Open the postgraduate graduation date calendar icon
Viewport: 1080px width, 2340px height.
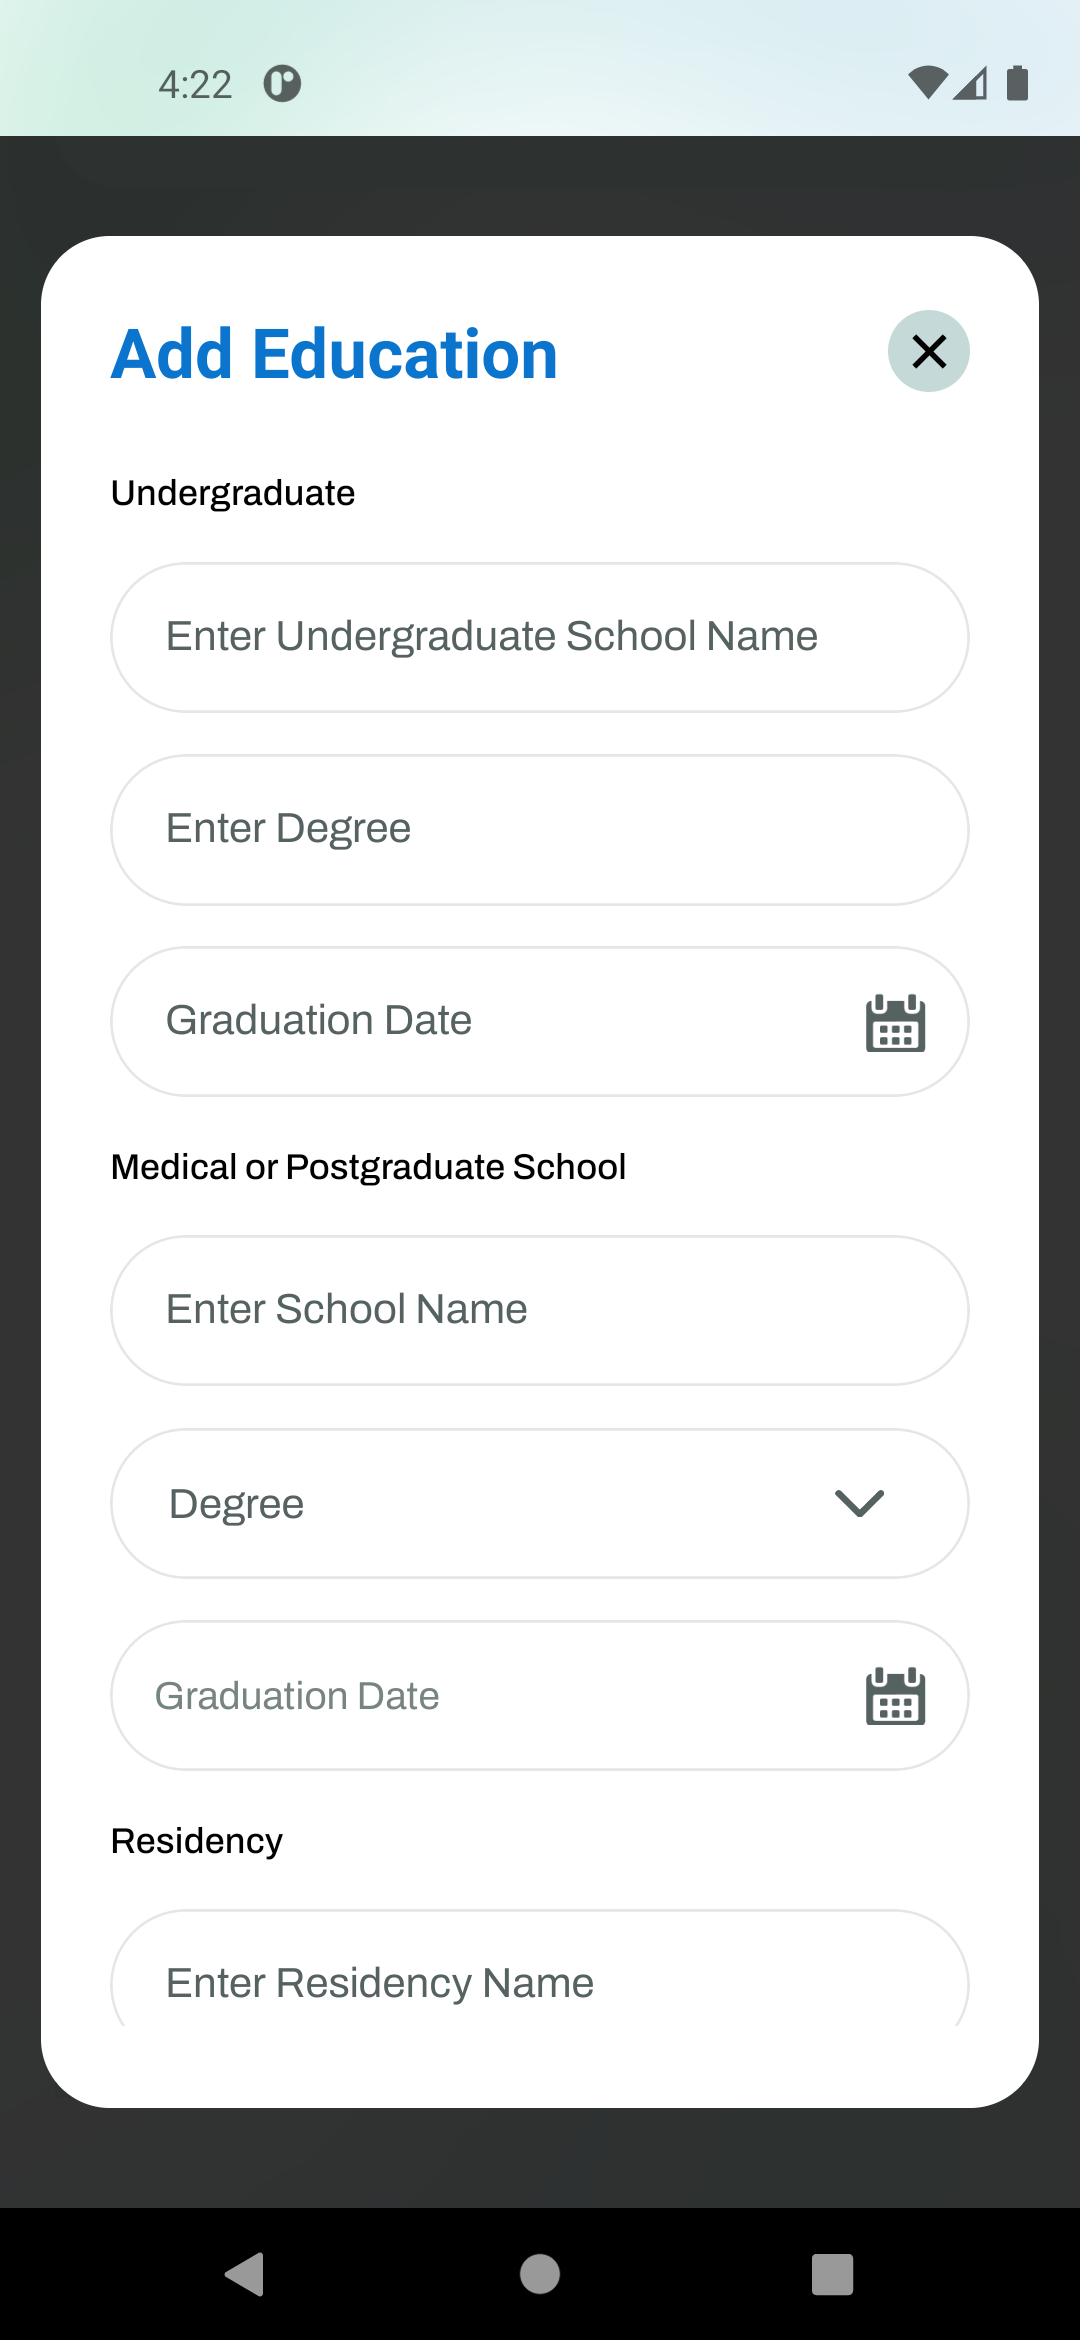tap(895, 1696)
